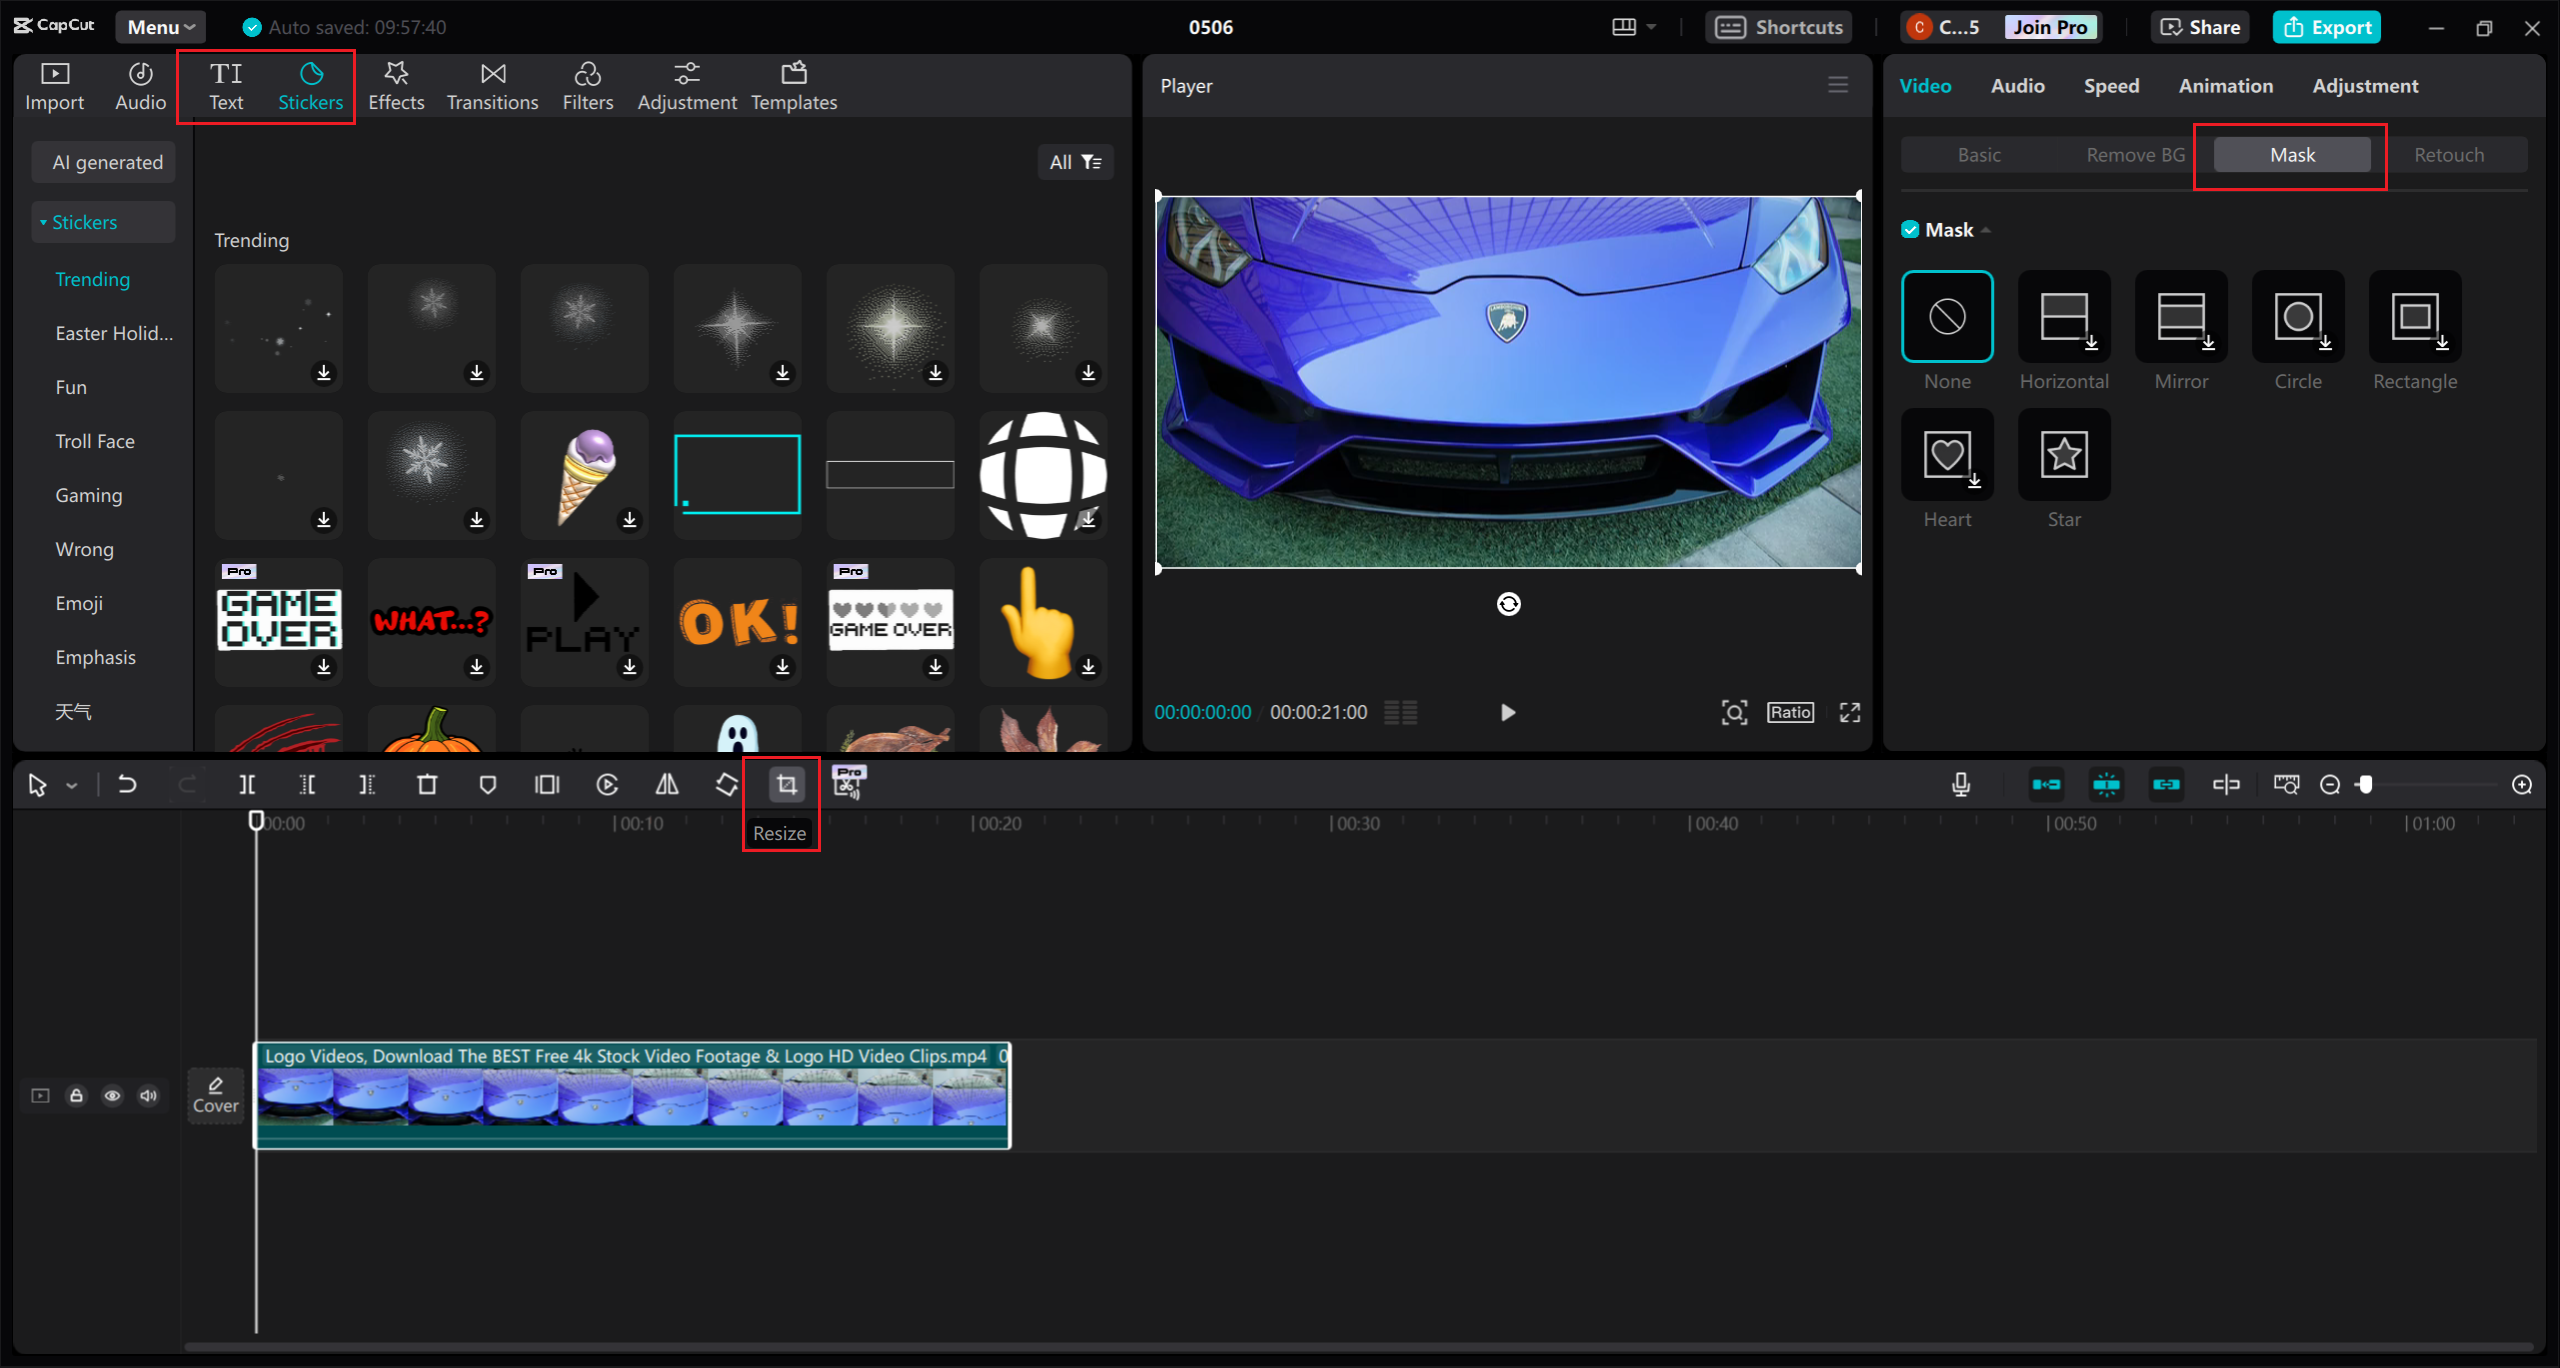Open the Menu dropdown
This screenshot has height=1368, width=2560.
160,27
